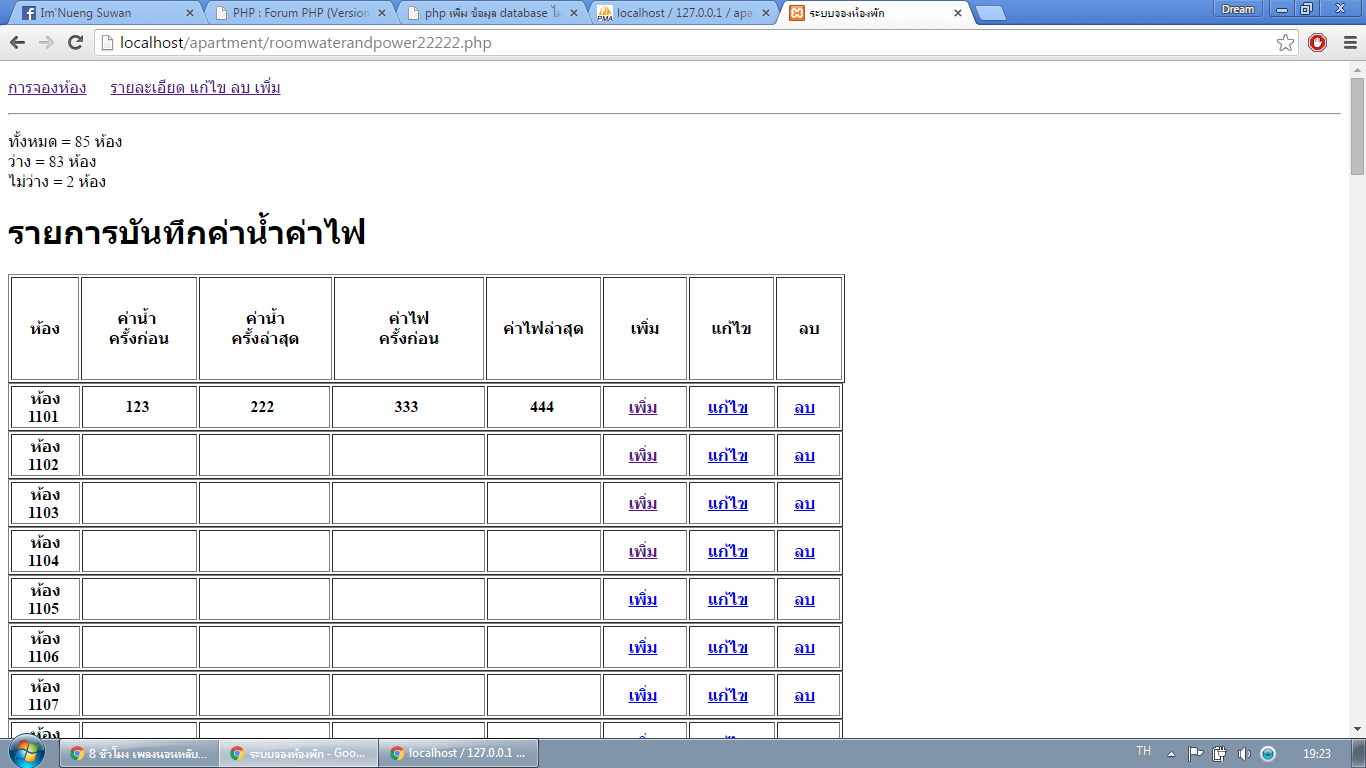Open taskbar item localhost / 127.0.0.1

coord(459,753)
